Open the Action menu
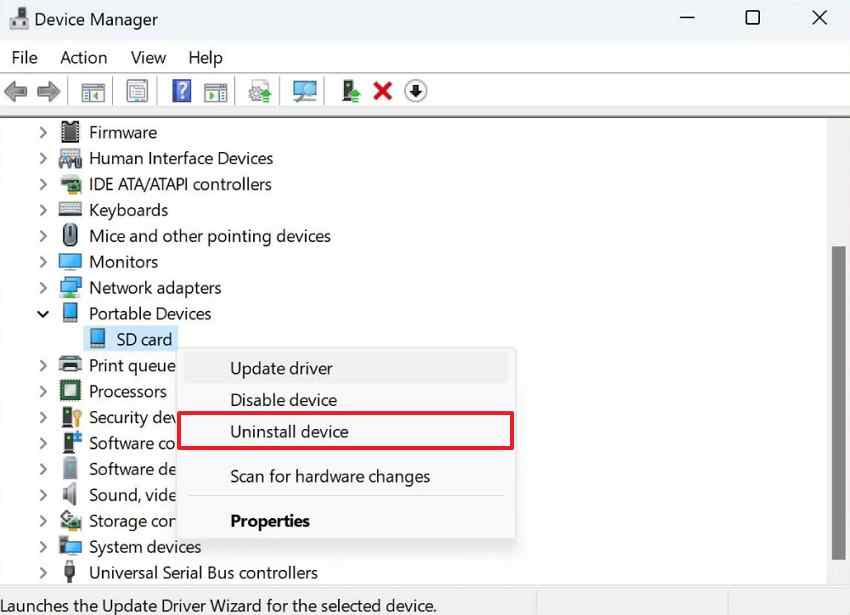Screen dimensions: 850x615 coord(83,57)
